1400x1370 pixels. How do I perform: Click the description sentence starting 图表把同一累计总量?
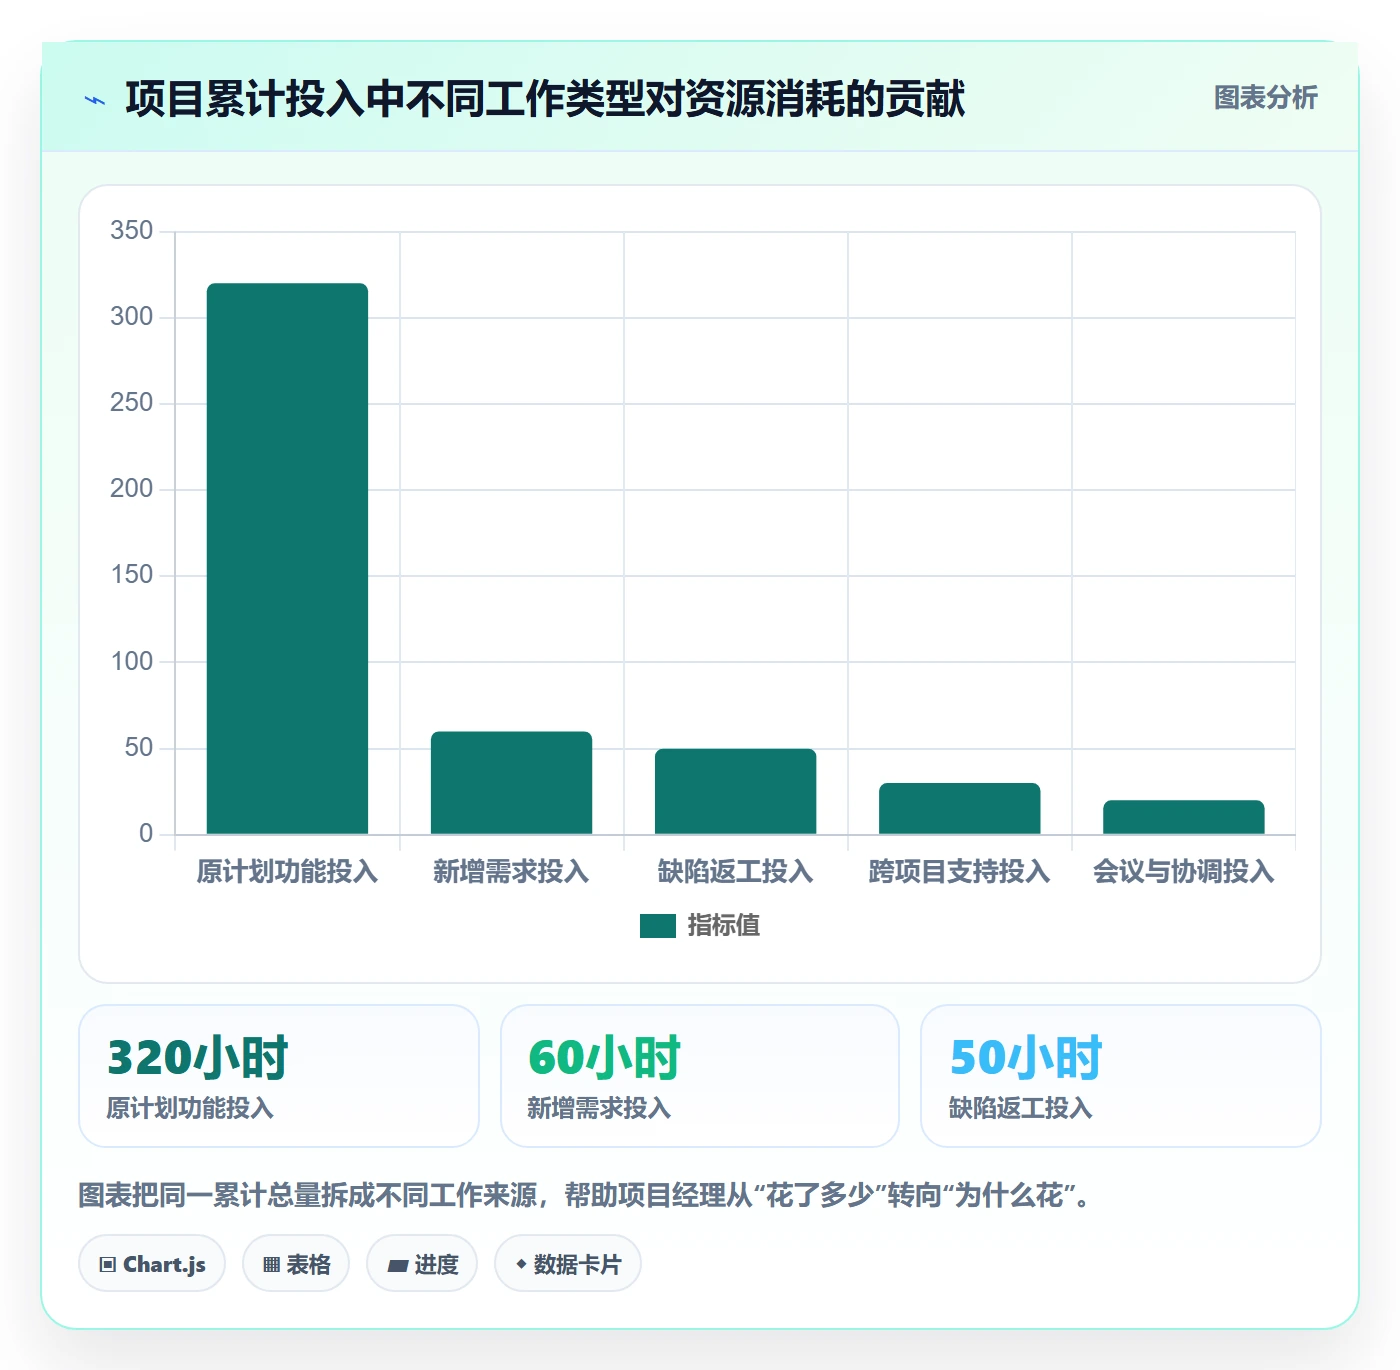[584, 1195]
